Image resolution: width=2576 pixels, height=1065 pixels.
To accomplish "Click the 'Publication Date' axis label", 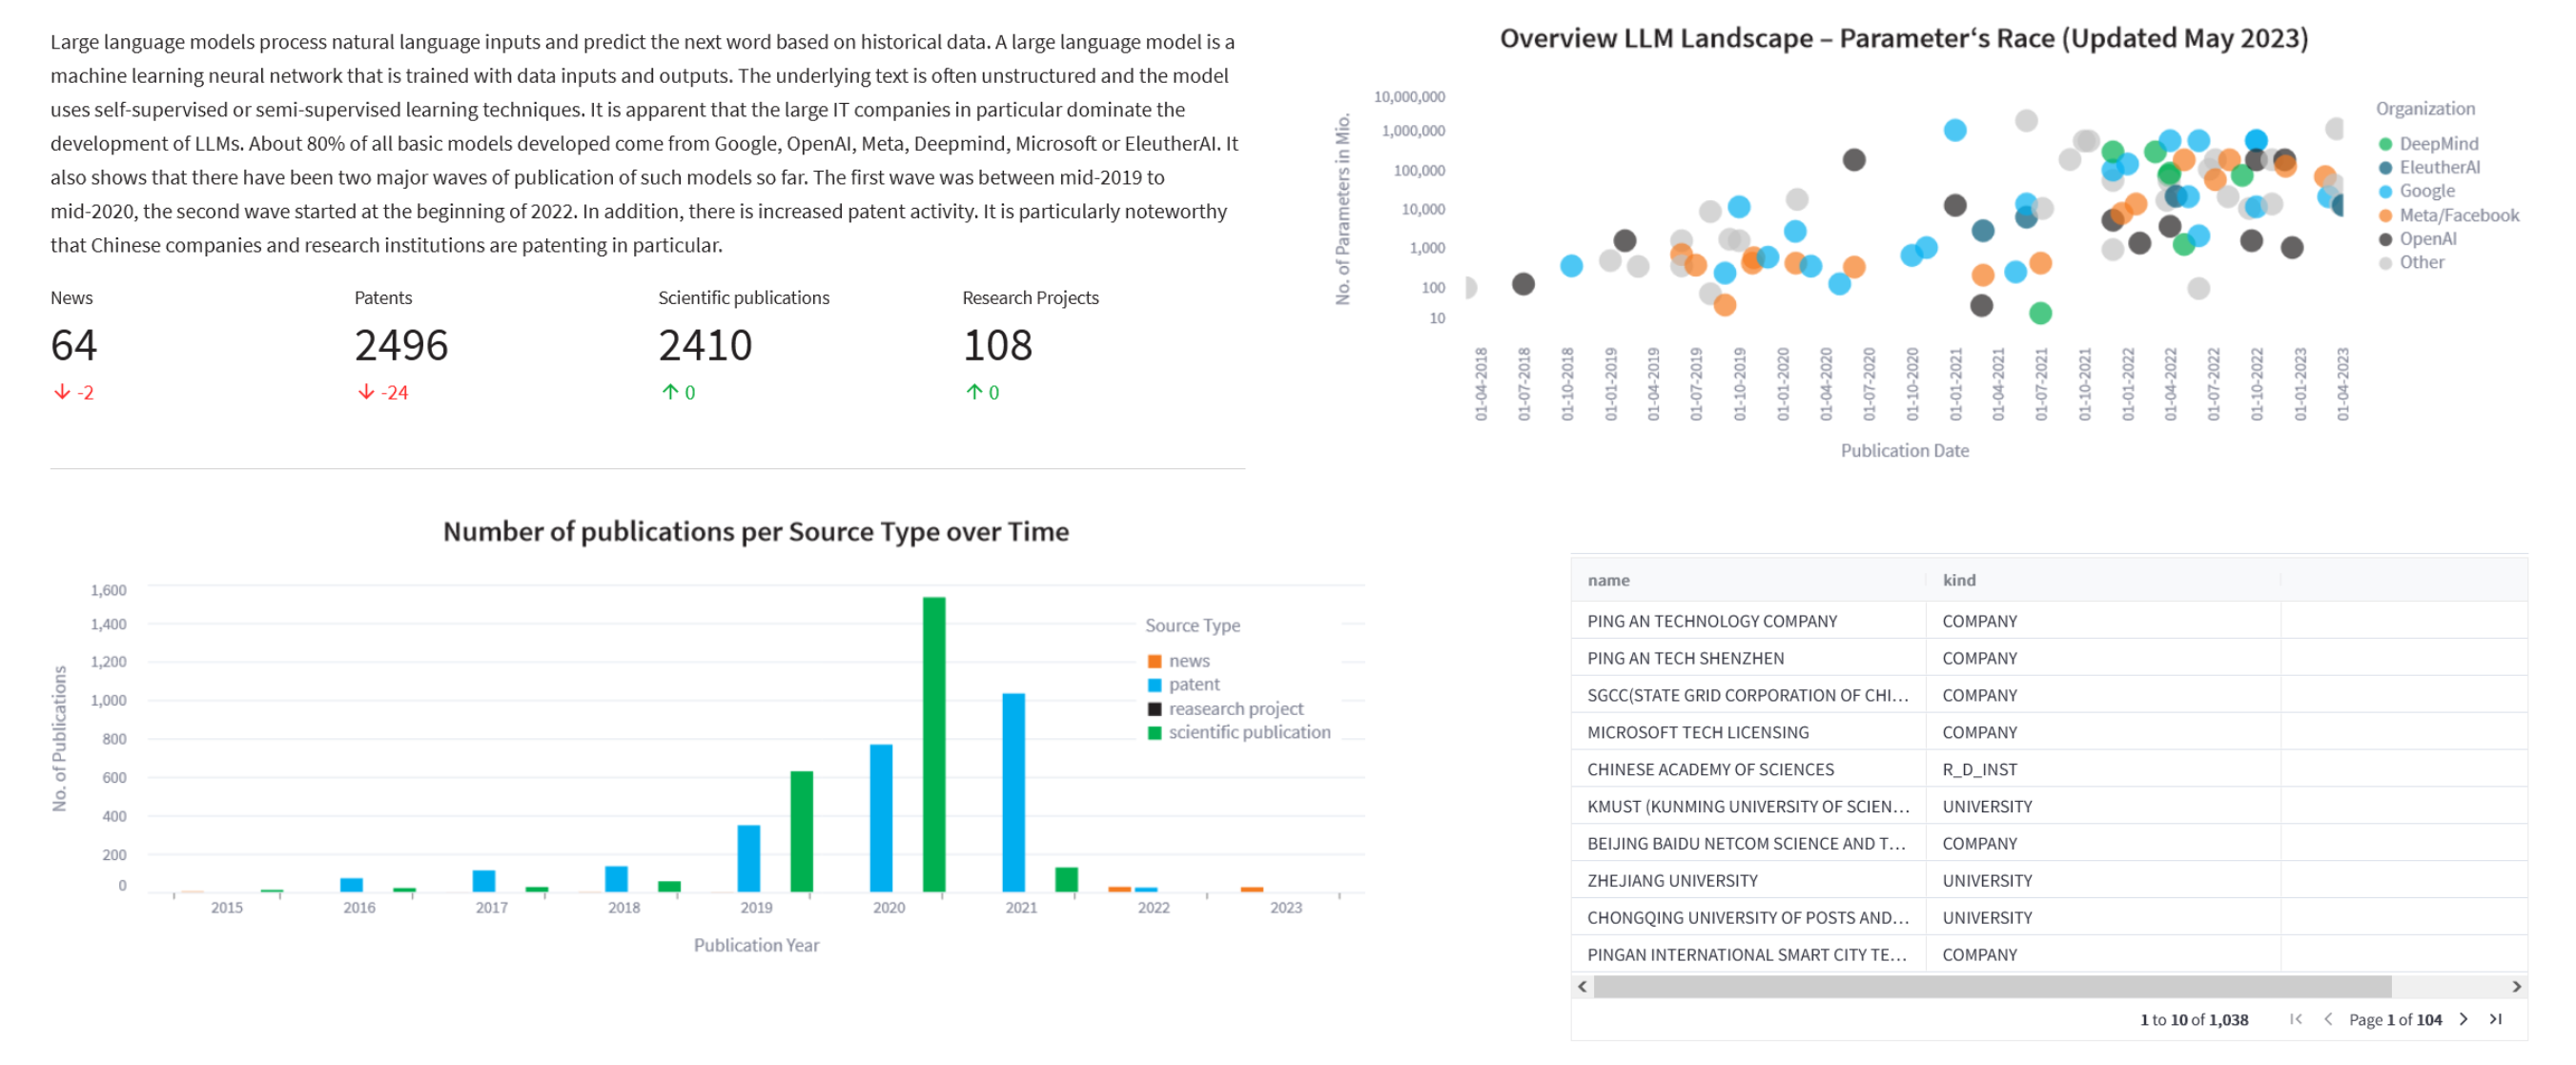I will [1904, 451].
